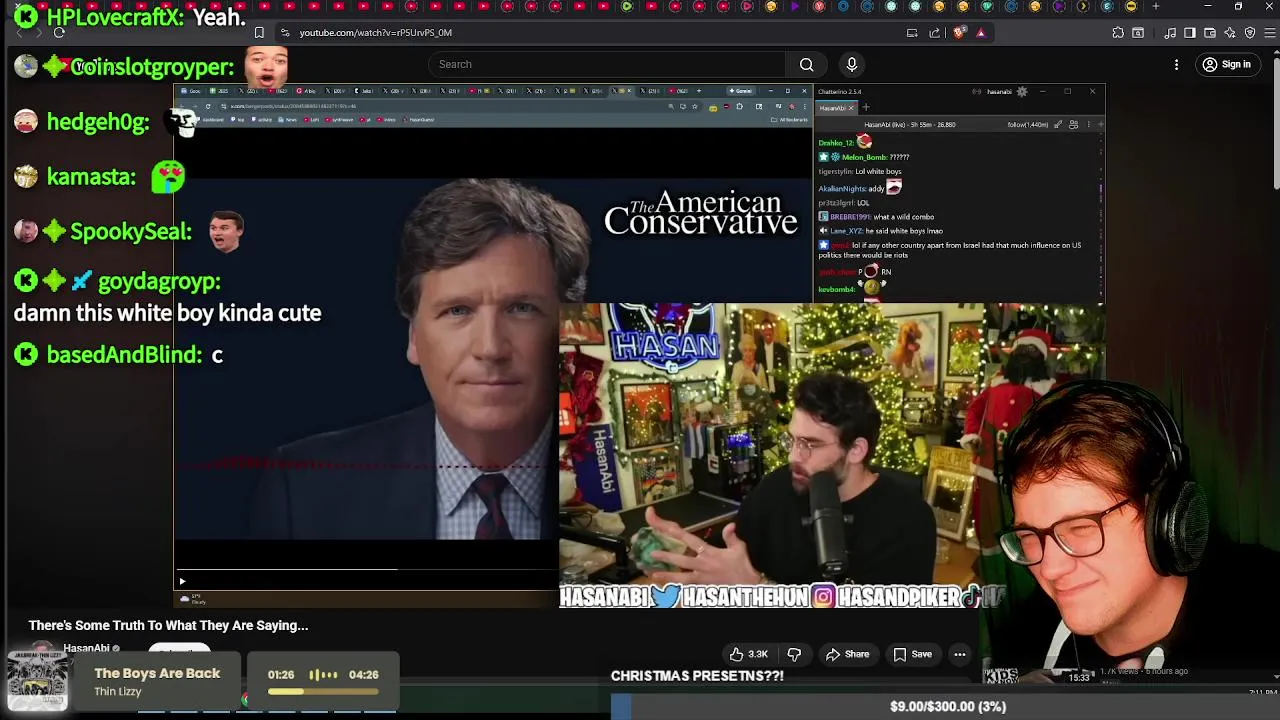Click the damn this white boy kinda cute message
The image size is (1280, 720).
coord(168,313)
